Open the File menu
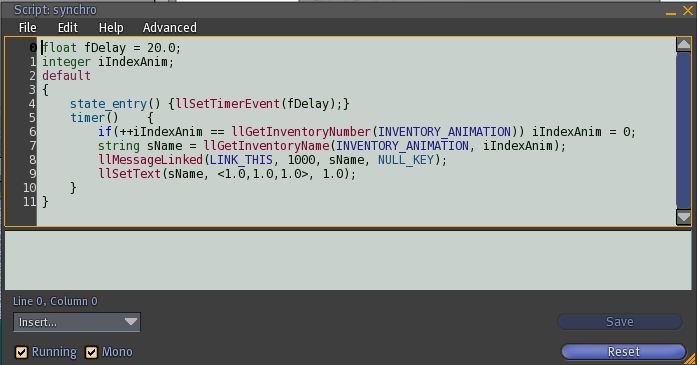697x365 pixels. click(28, 28)
